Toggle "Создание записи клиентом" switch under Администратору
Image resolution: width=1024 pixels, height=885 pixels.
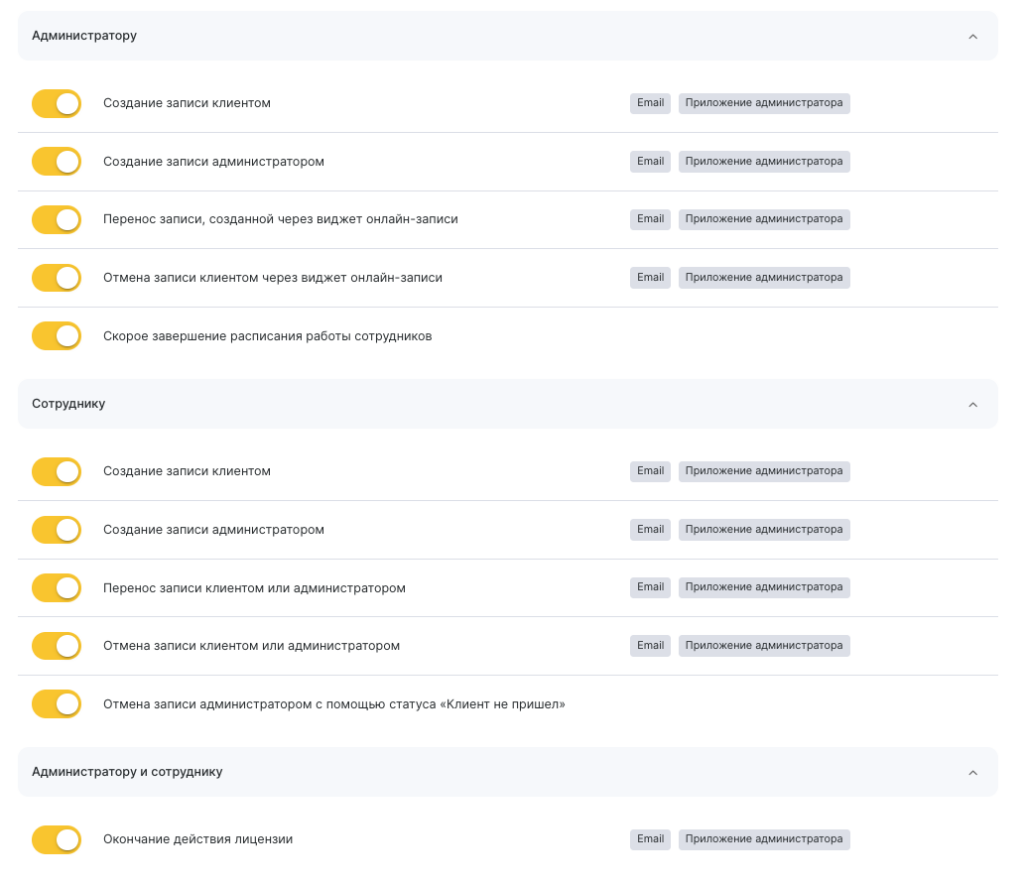56,104
